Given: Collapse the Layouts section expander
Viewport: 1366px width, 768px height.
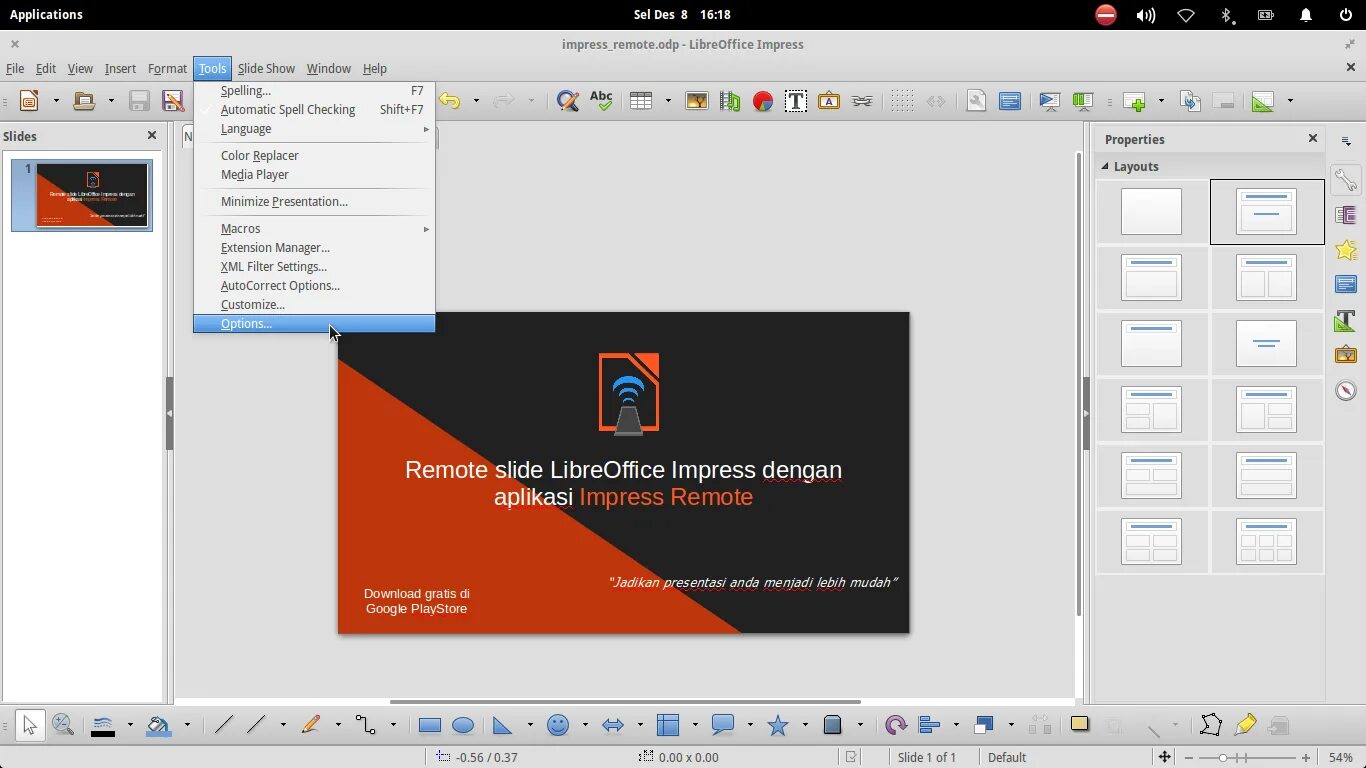Looking at the screenshot, I should (1105, 167).
